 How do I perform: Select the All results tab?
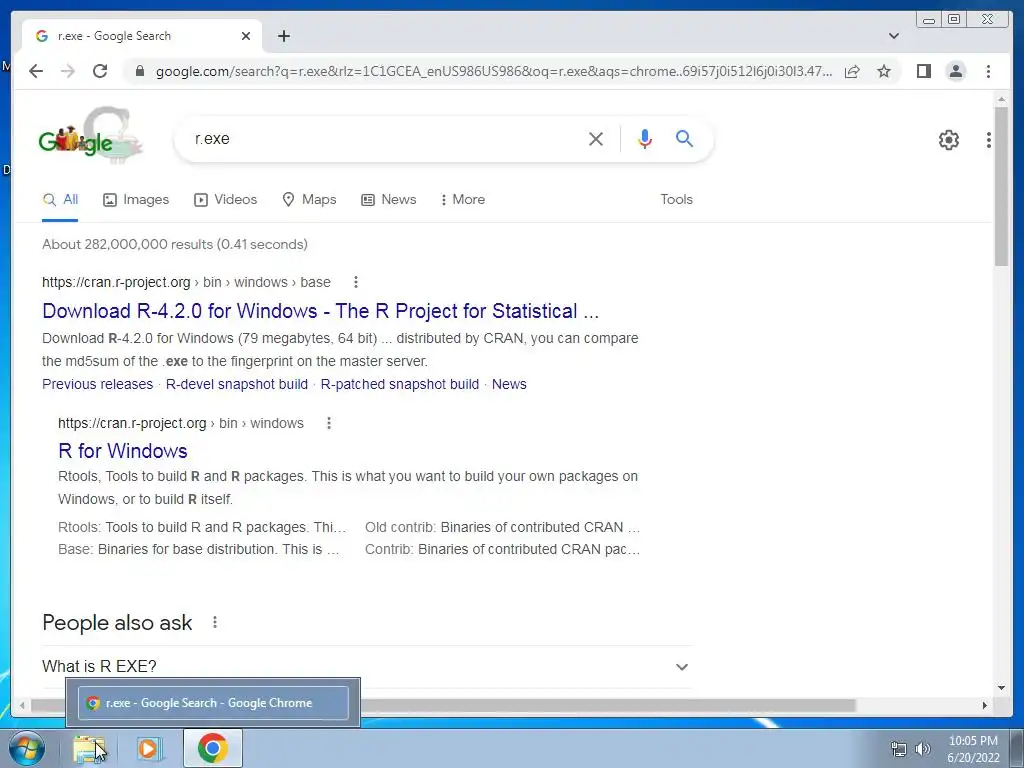[60, 200]
